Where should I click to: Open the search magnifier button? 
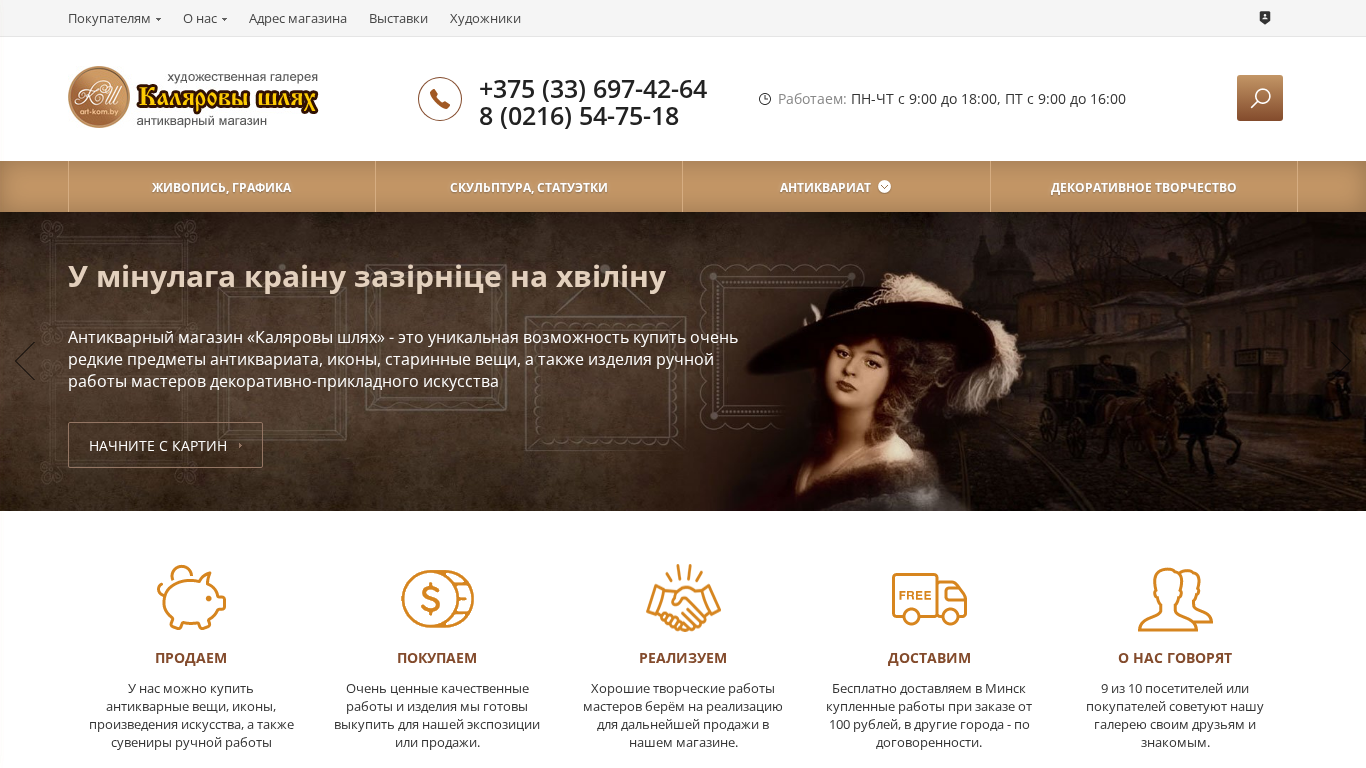(1259, 98)
